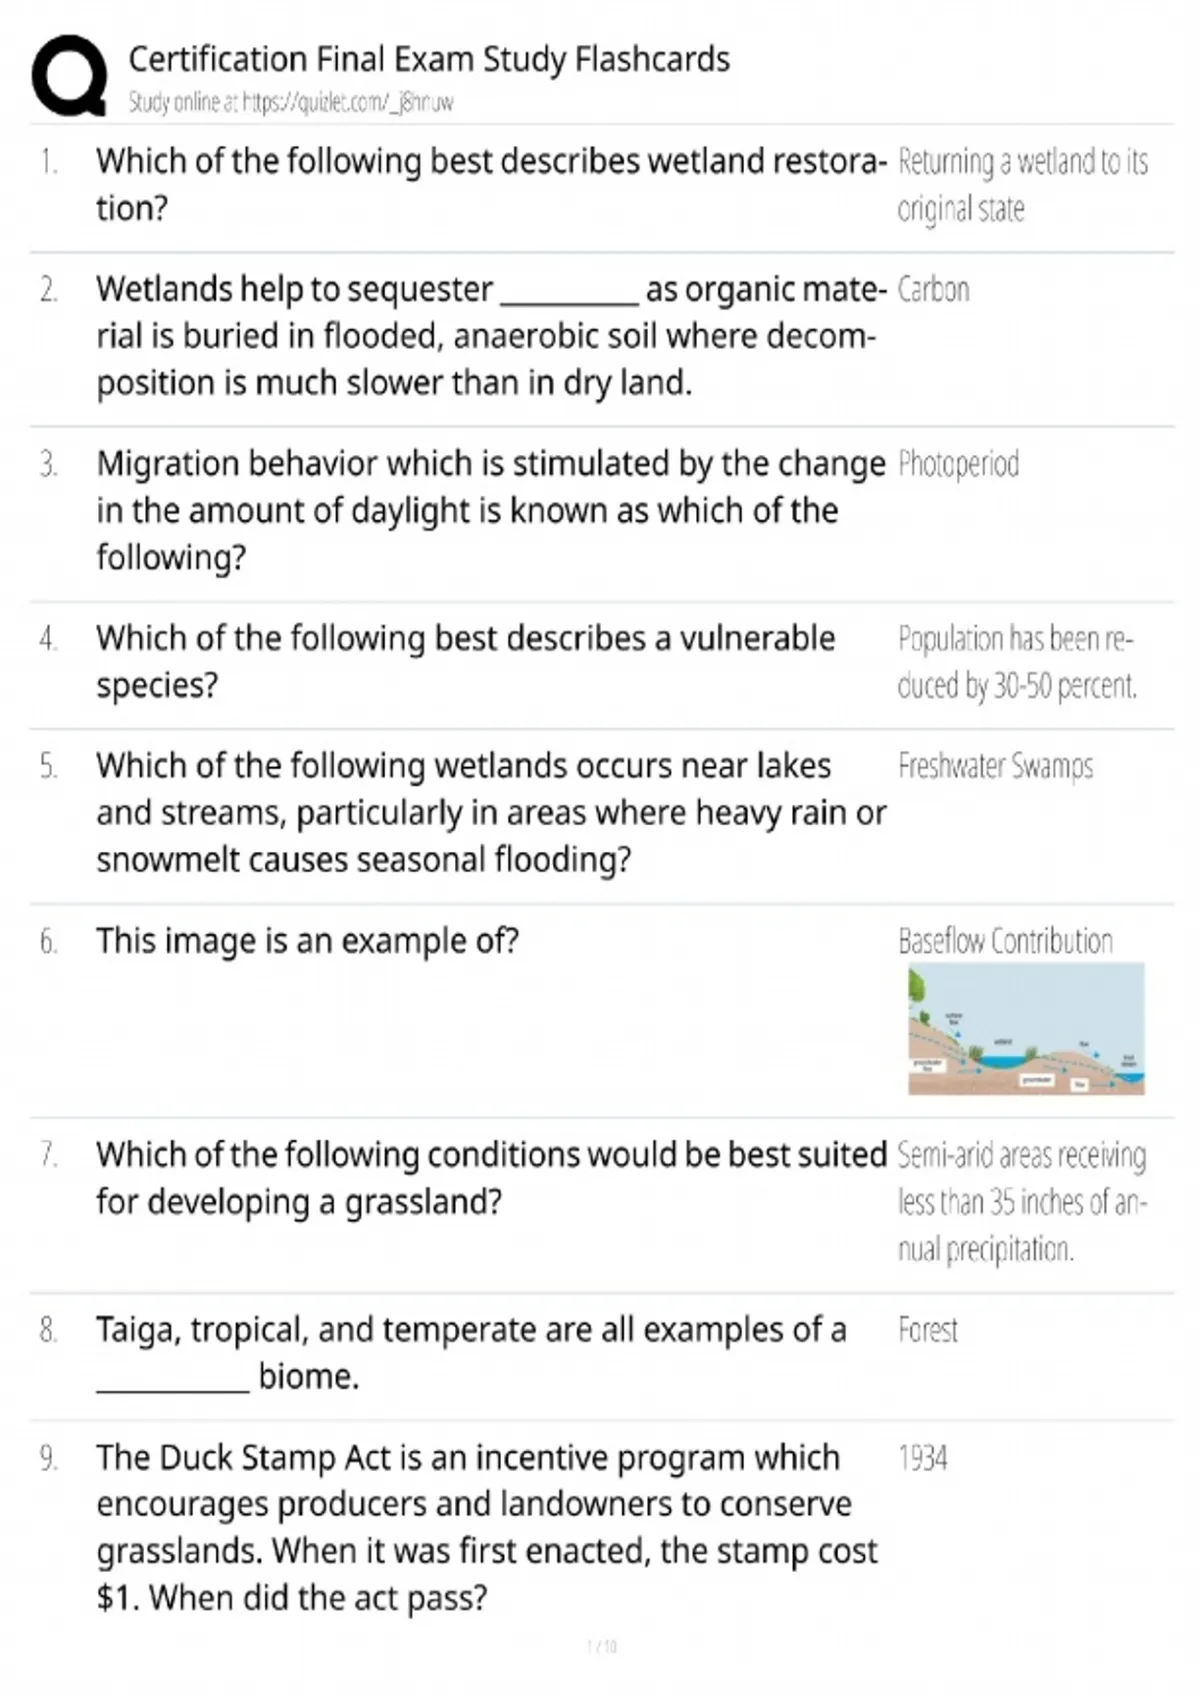Click the 'Freshwater Swamps' answer
The image size is (1200, 1700).
coord(995,766)
